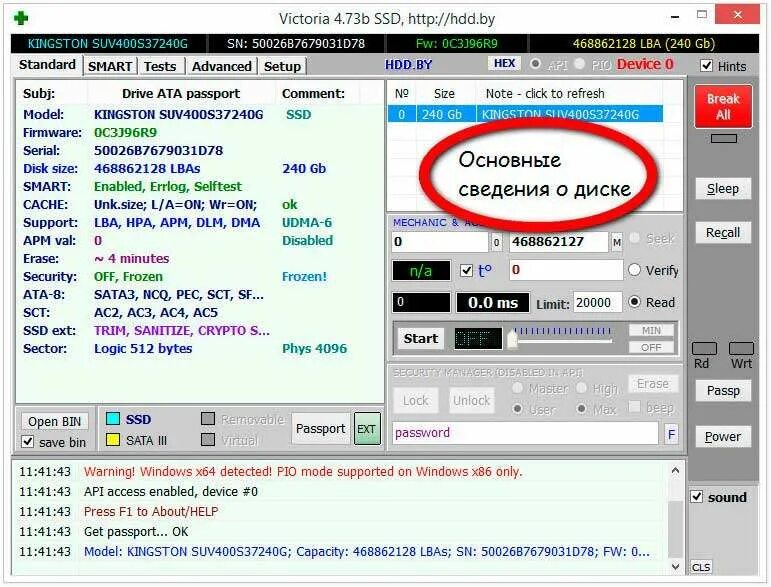This screenshot has width=771, height=587.
Task: Go to the Setup tab
Action: point(282,66)
